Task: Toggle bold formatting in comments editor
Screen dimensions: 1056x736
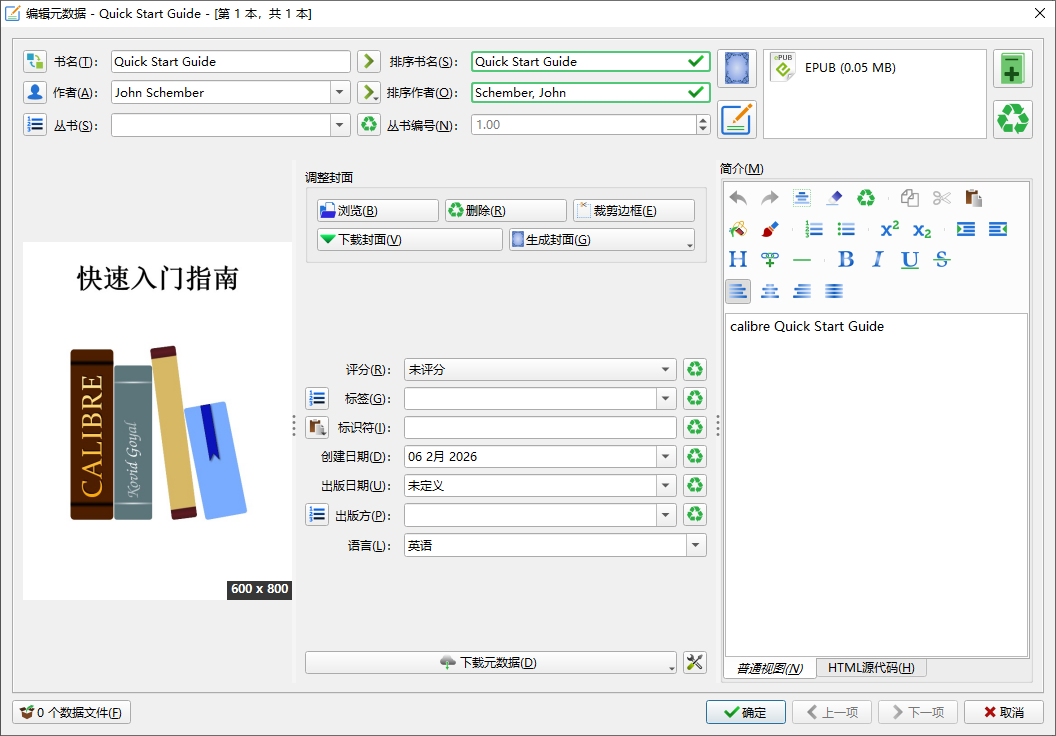Action: [845, 260]
